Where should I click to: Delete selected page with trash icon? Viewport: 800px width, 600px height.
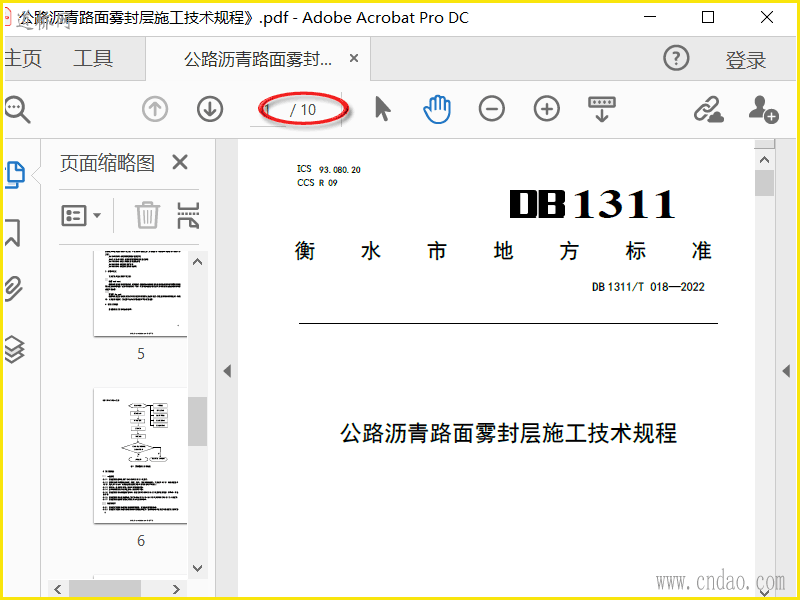pos(147,215)
